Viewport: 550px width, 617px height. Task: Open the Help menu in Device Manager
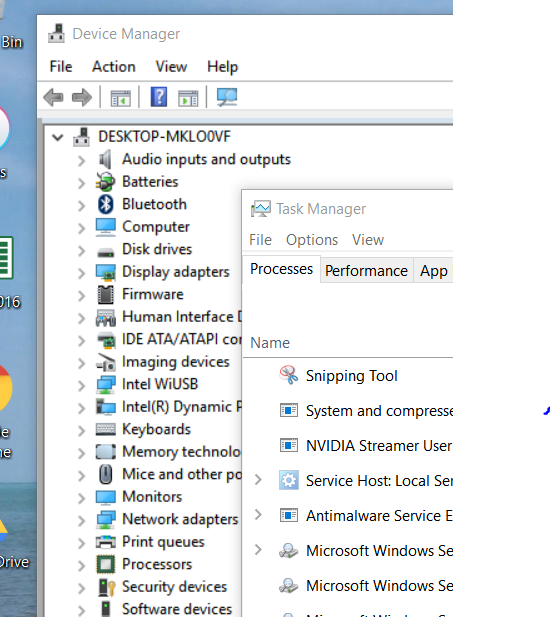coord(223,67)
